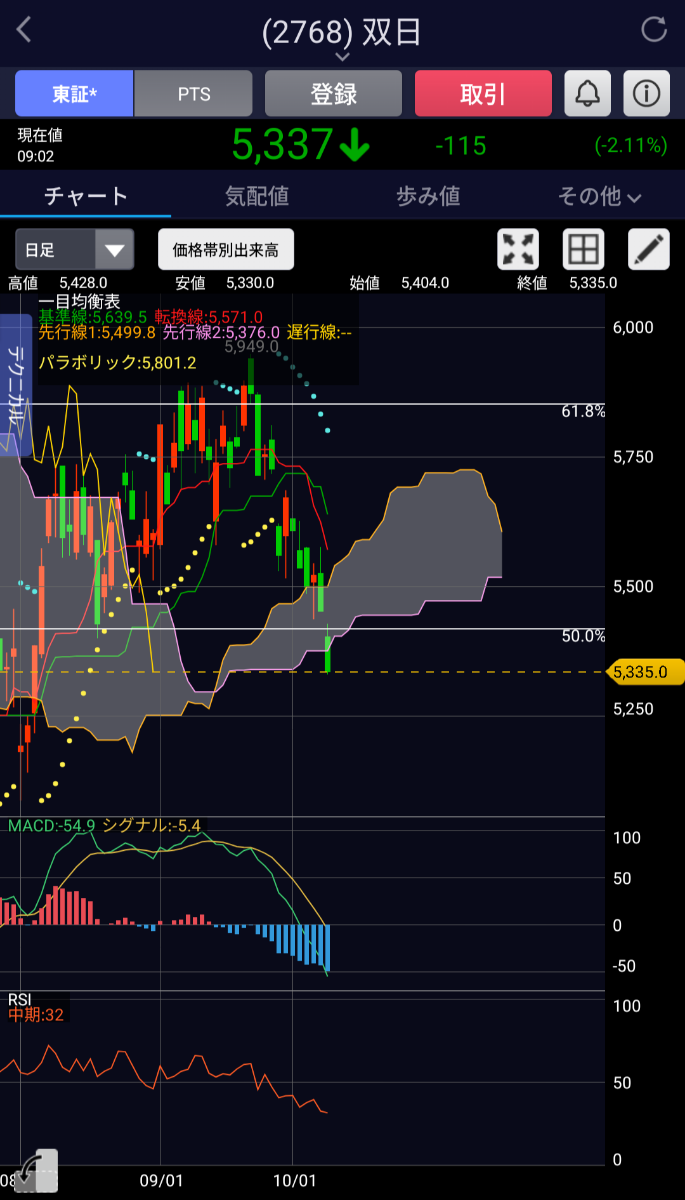Tap the 登録 button
685x1200 pixels.
coord(333,94)
